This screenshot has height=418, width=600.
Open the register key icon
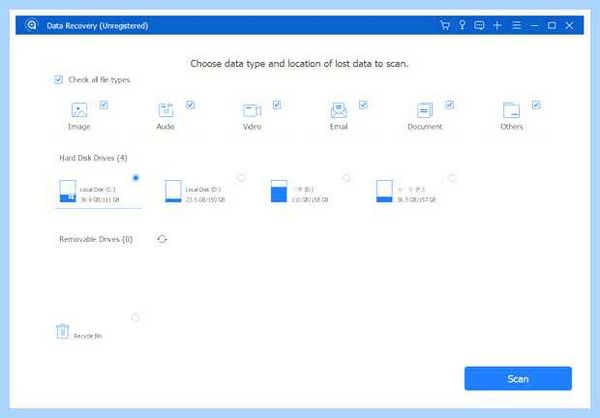coord(462,25)
